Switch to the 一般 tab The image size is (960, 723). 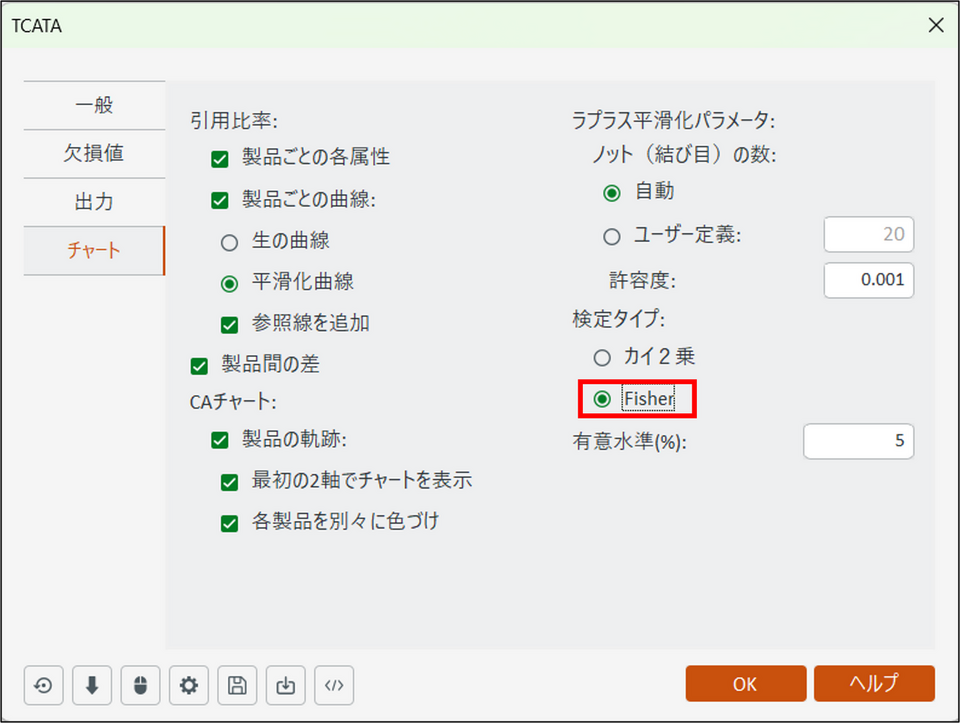(x=94, y=105)
